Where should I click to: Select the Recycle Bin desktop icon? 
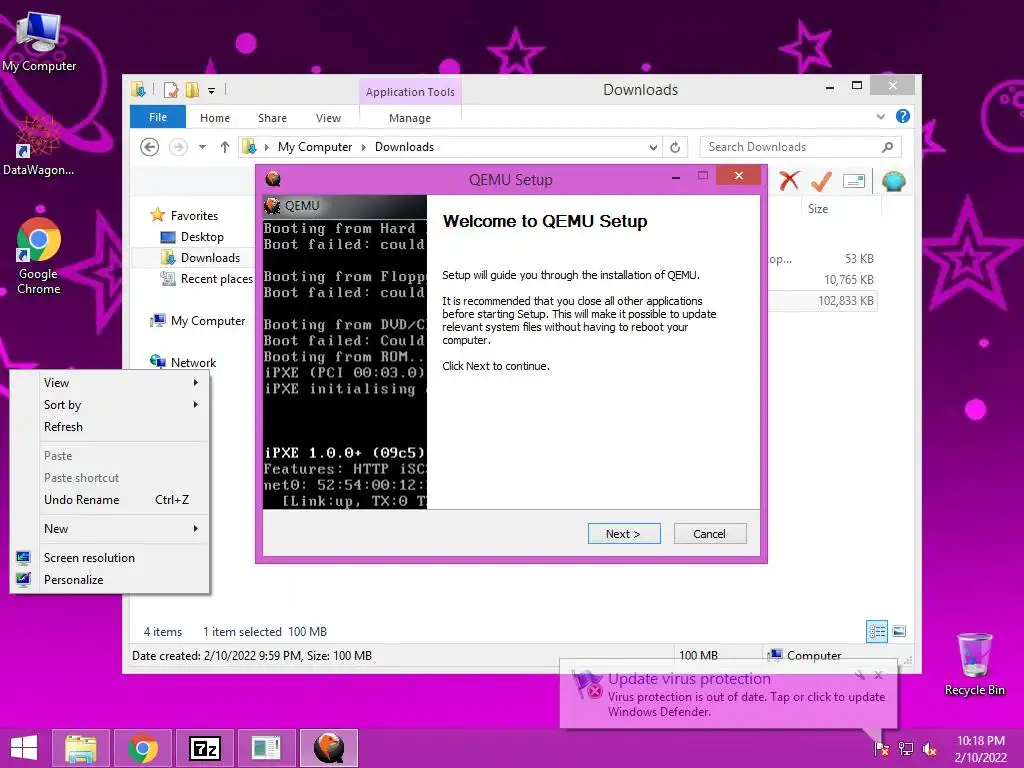(974, 664)
